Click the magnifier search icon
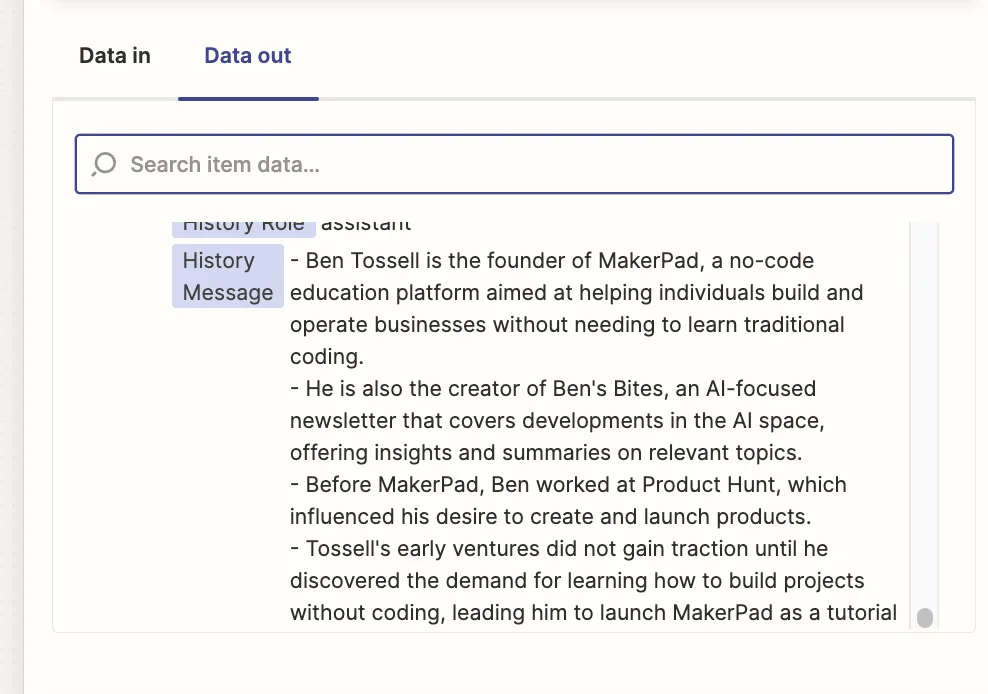The image size is (988, 694). (x=104, y=164)
